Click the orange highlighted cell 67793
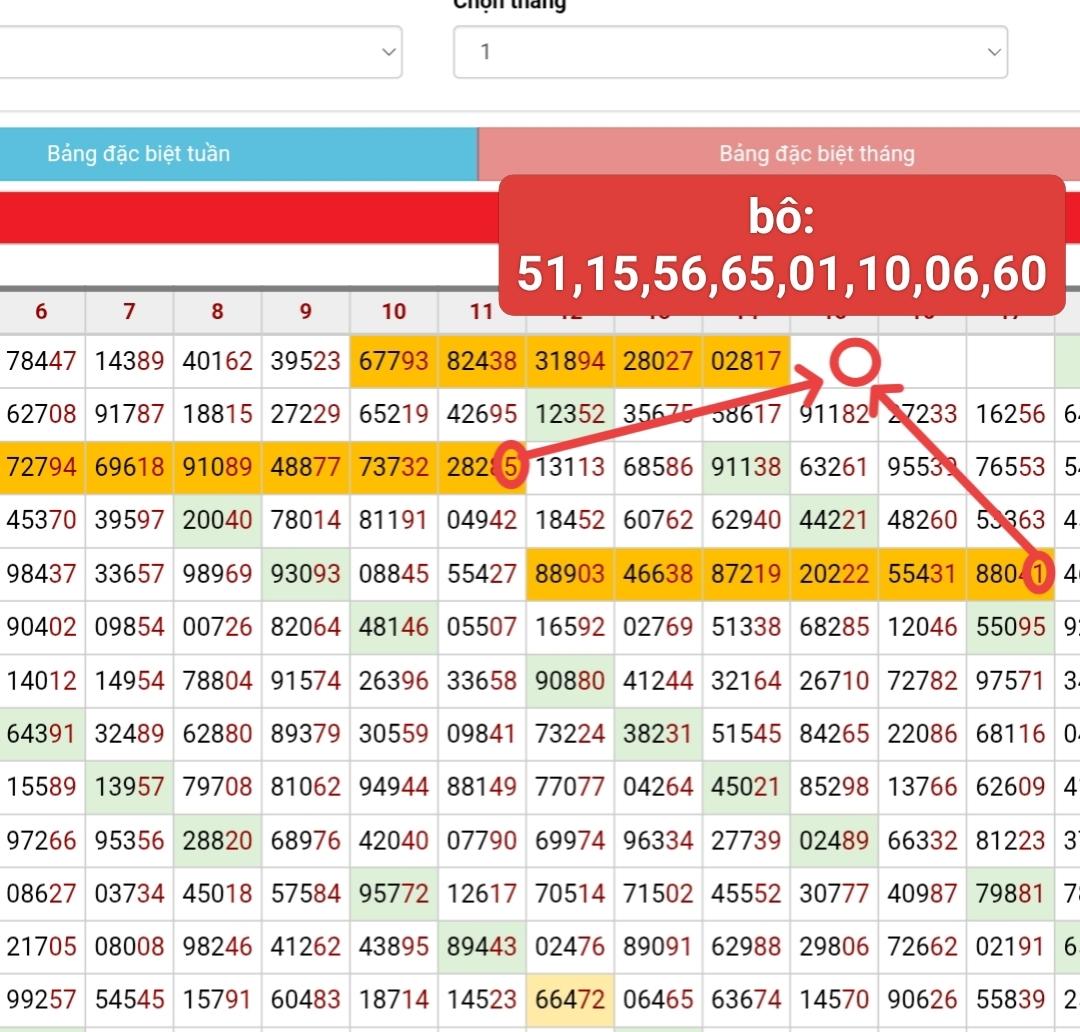 coord(394,361)
